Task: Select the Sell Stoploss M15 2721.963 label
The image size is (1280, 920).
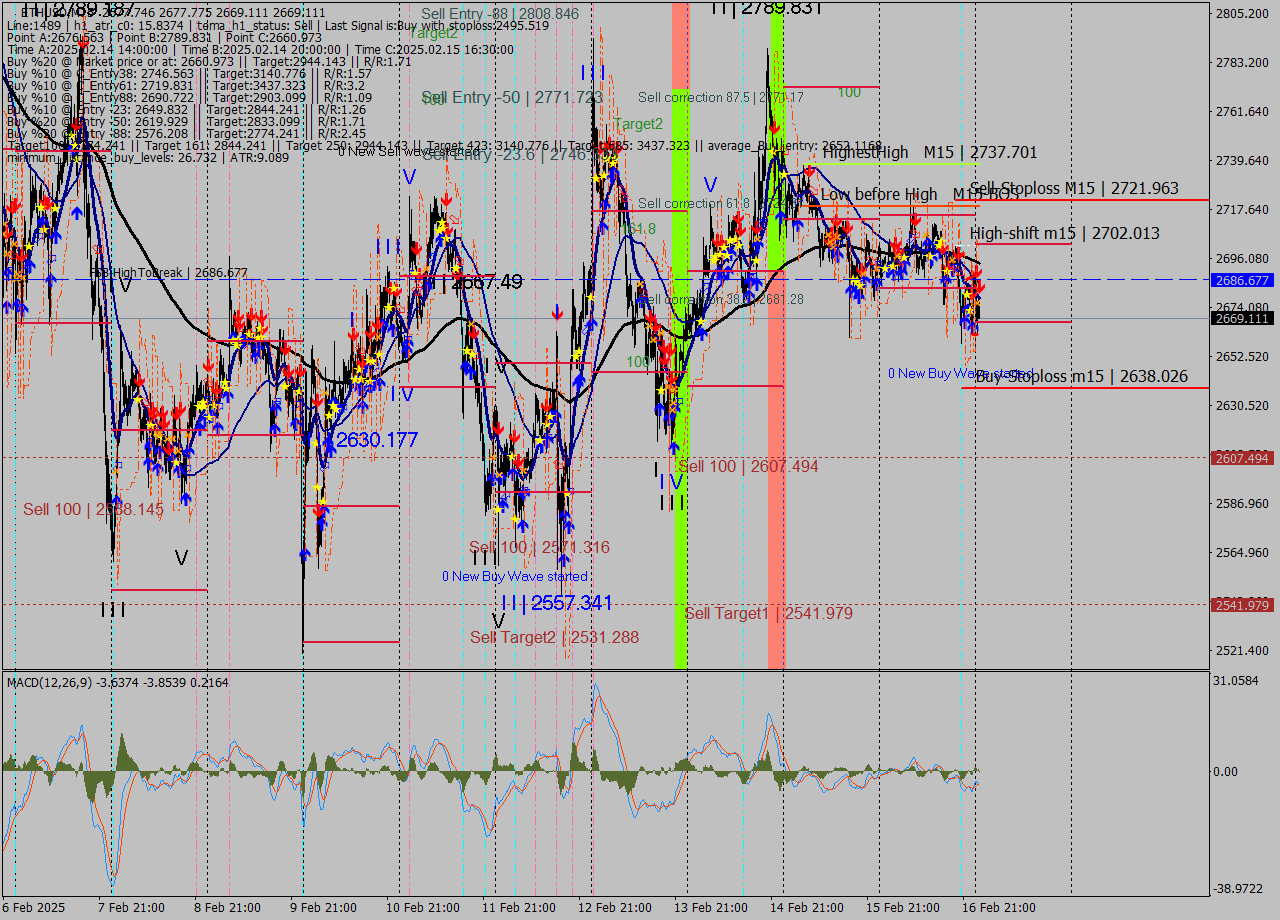Action: tap(1073, 188)
